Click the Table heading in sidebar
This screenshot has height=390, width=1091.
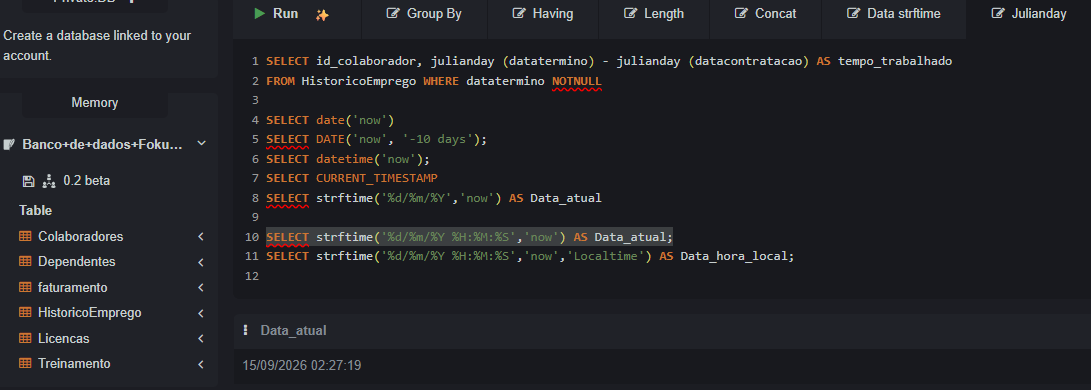click(x=35, y=211)
